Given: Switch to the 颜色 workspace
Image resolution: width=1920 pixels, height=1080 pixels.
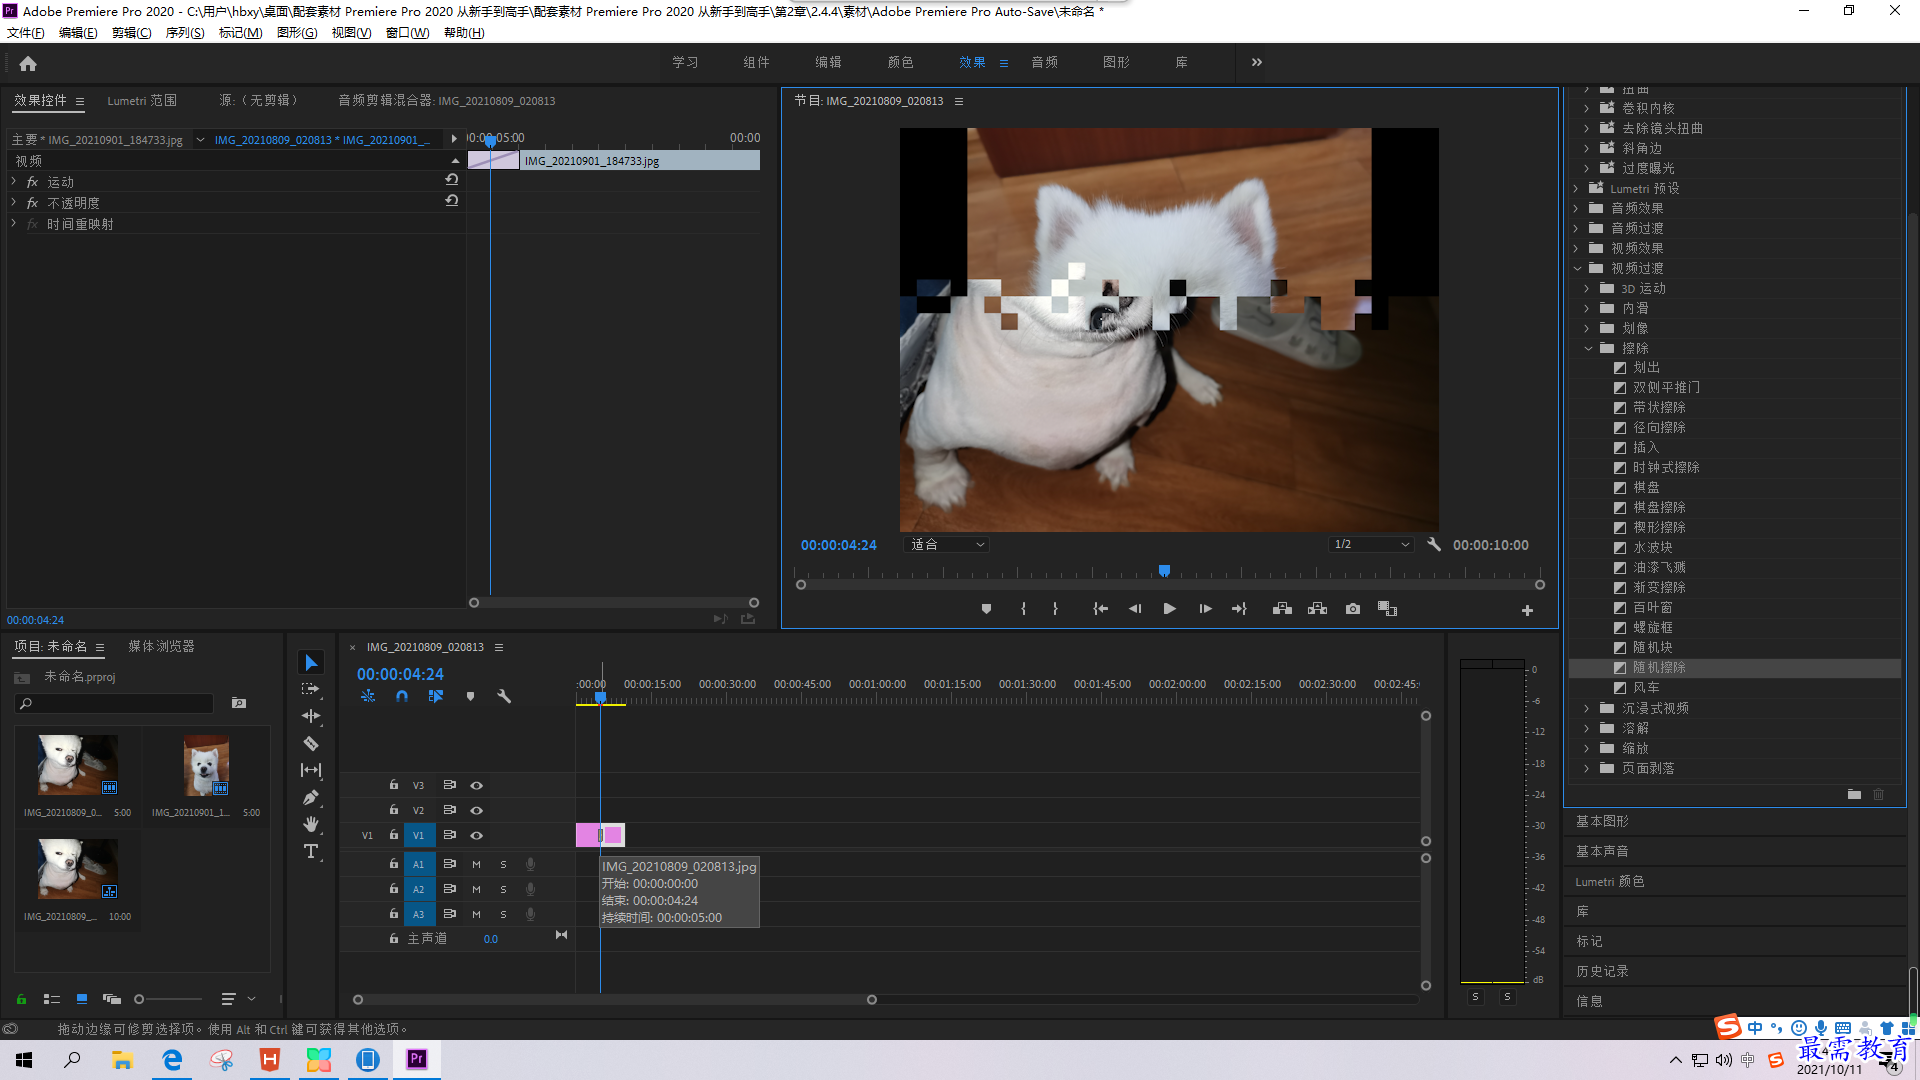Looking at the screenshot, I should (900, 62).
